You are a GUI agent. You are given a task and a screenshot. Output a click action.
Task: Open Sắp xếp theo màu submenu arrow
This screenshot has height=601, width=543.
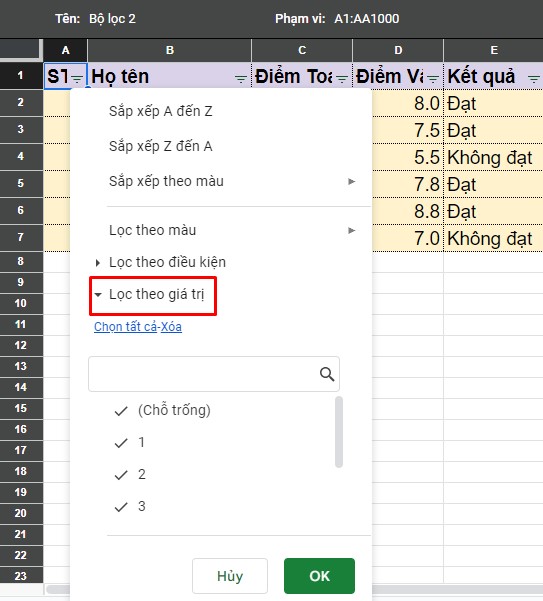[351, 181]
